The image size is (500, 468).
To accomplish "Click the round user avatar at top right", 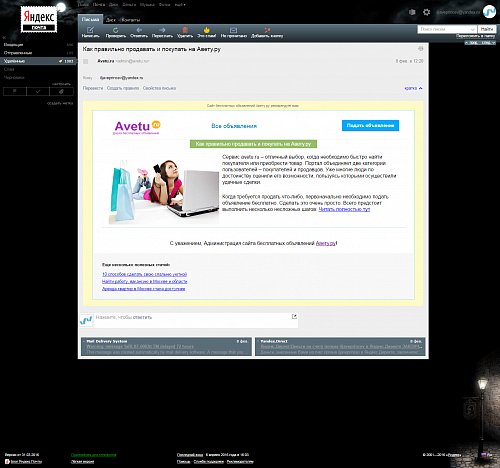I will click(490, 12).
